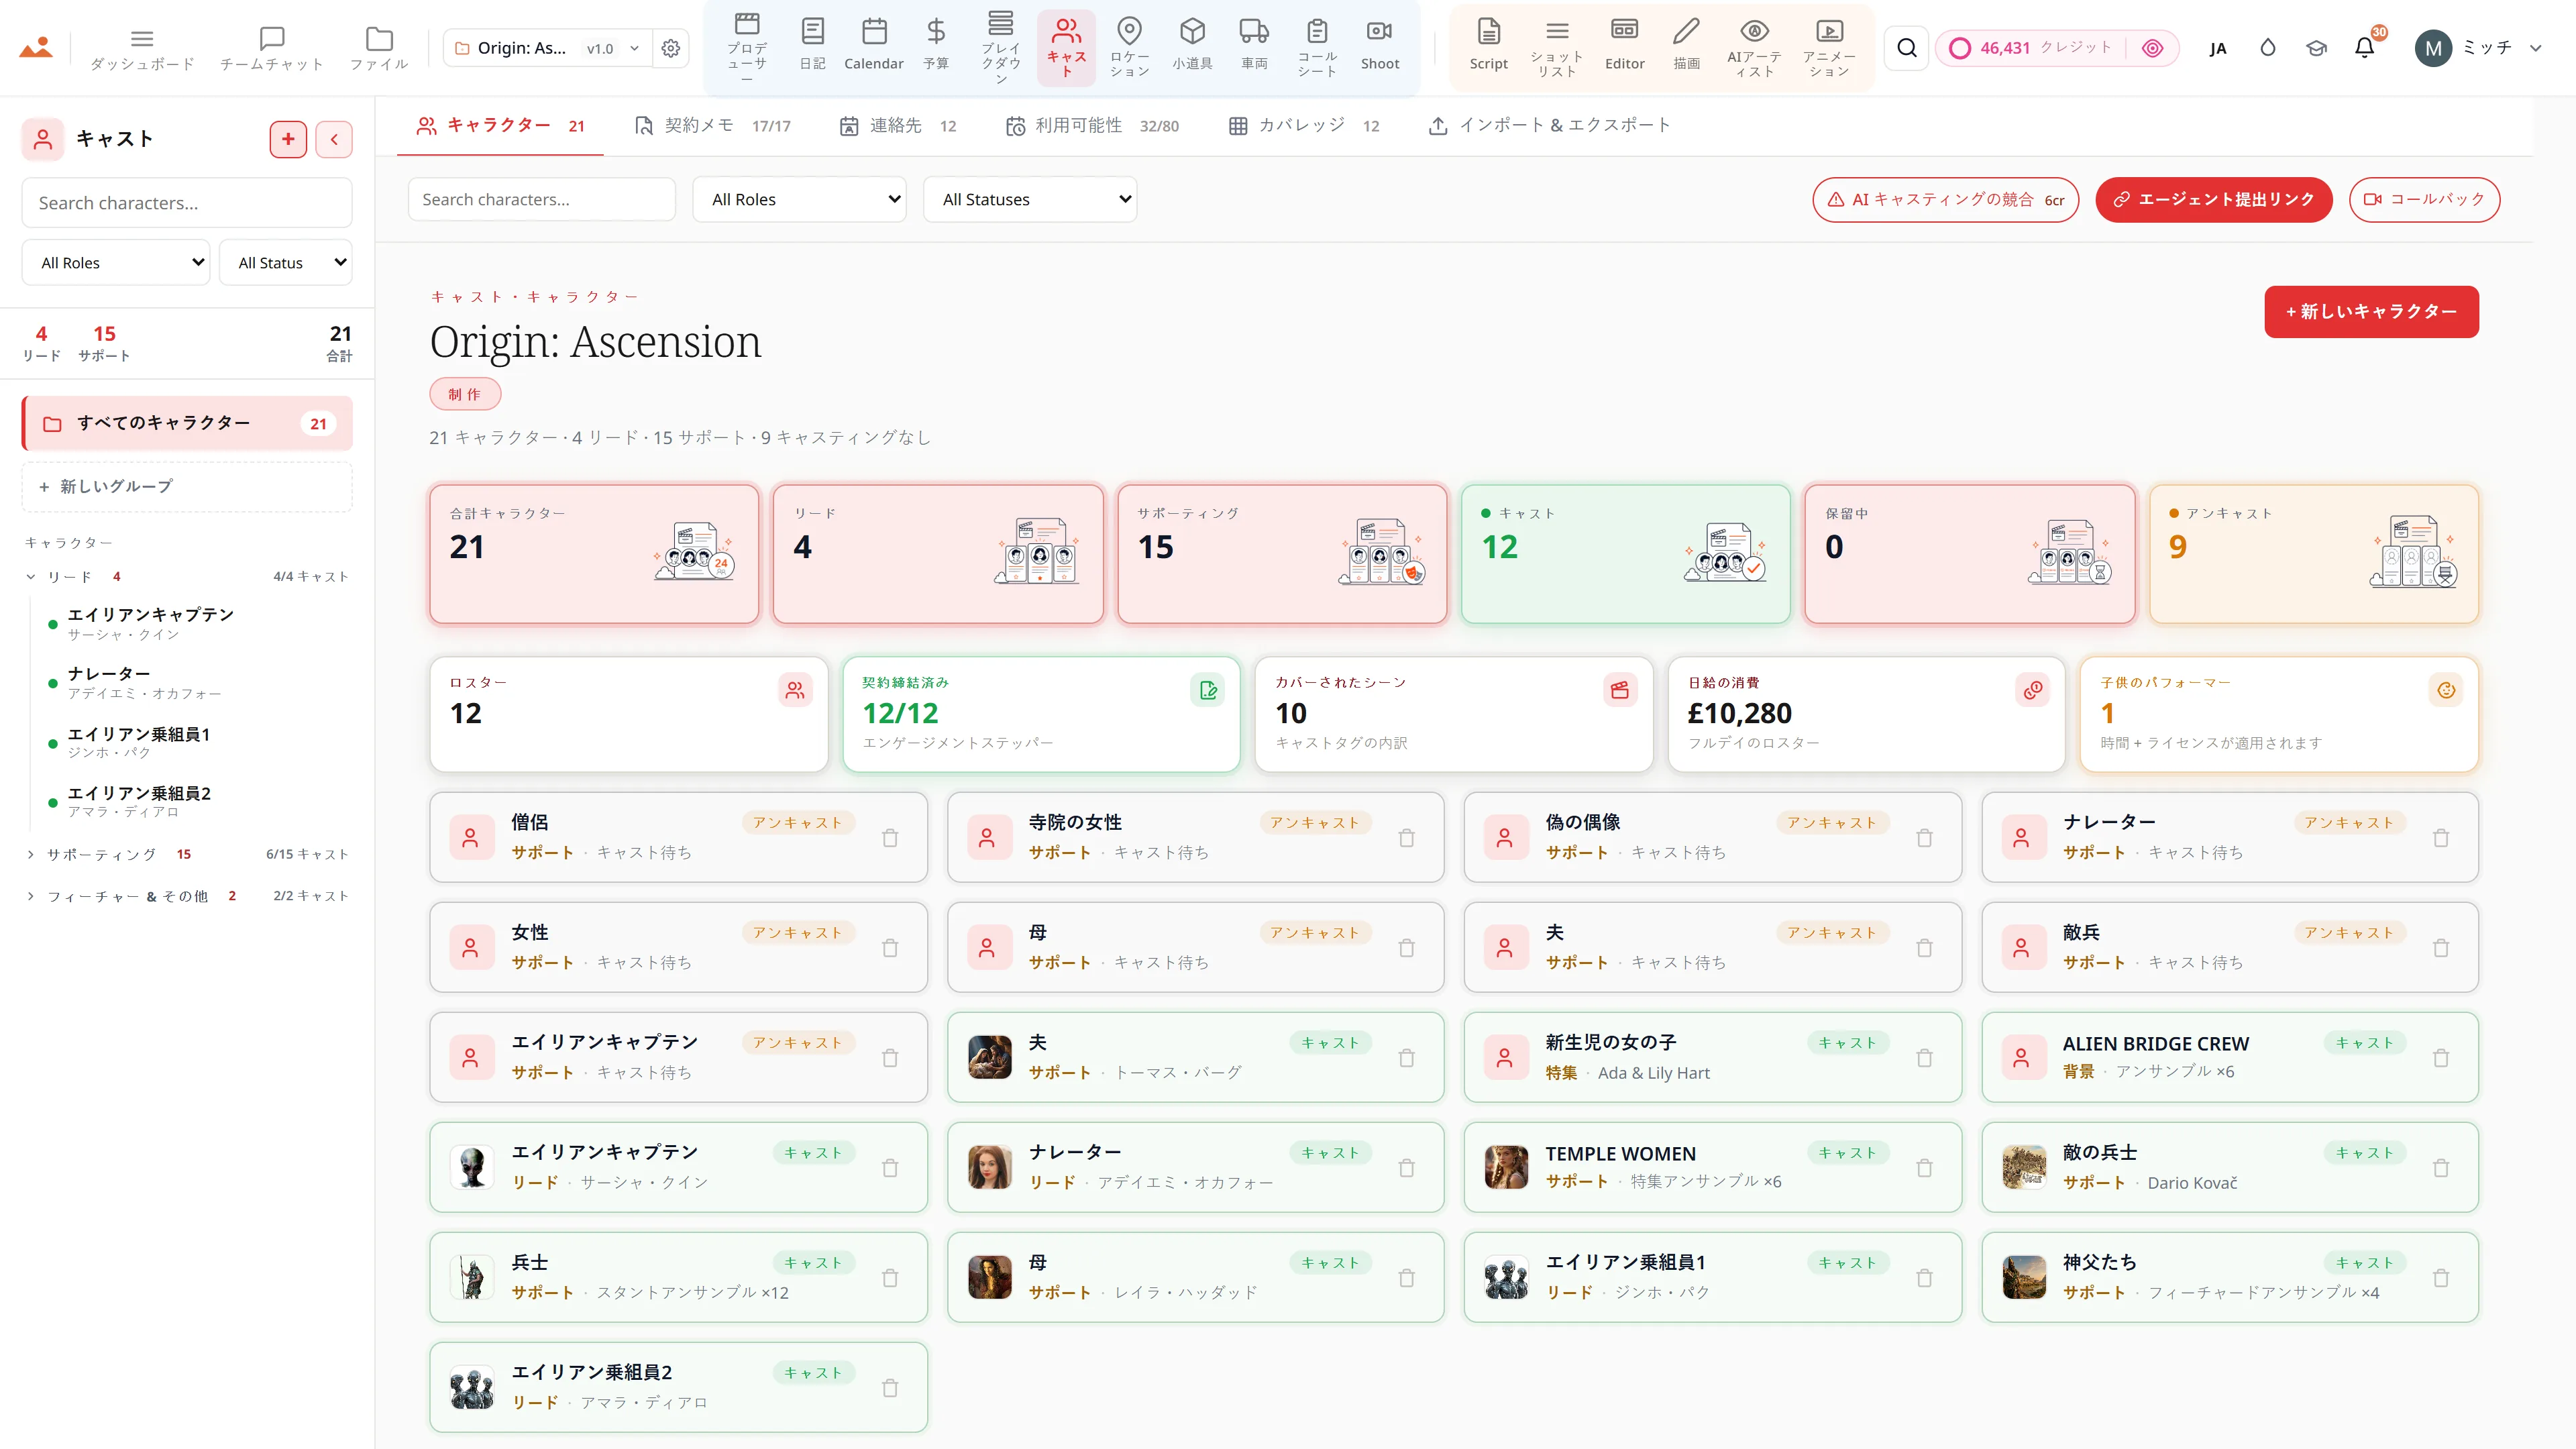2576x1449 pixels.
Task: Expand フィーチャー & その他 section
Action: point(31,896)
